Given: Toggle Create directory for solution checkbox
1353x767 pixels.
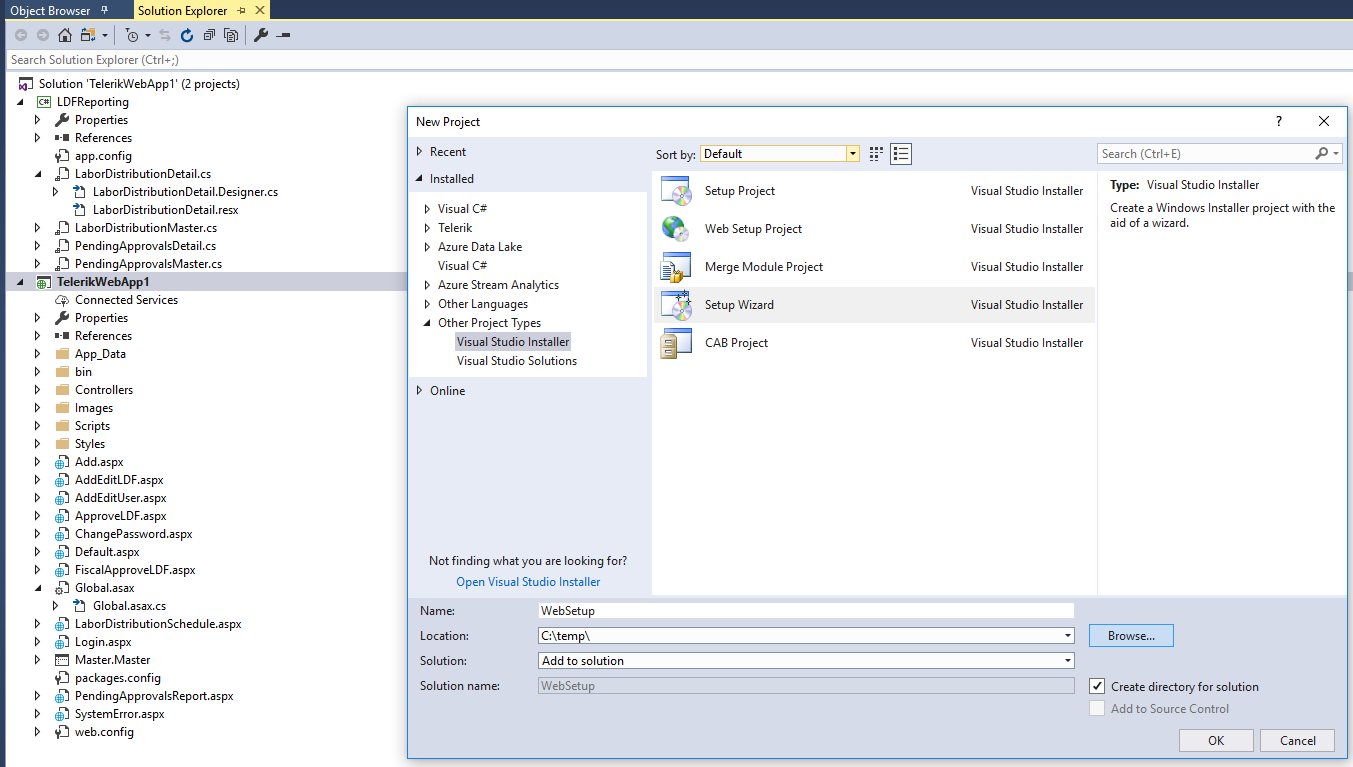Looking at the screenshot, I should coord(1097,687).
